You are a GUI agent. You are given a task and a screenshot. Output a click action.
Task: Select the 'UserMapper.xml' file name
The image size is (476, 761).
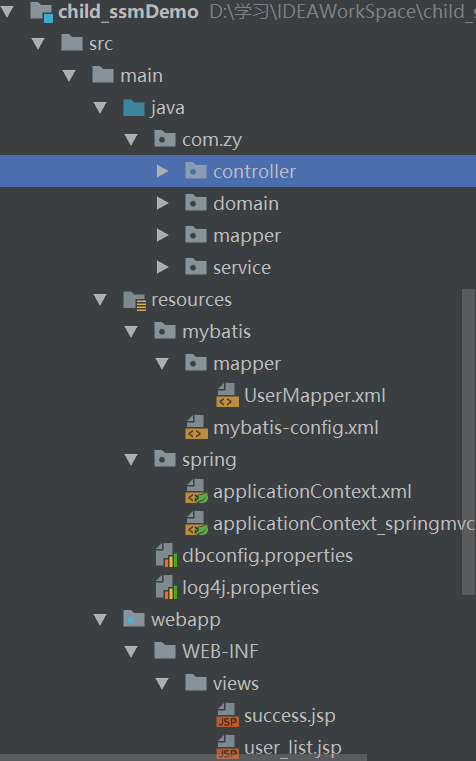[x=315, y=396]
